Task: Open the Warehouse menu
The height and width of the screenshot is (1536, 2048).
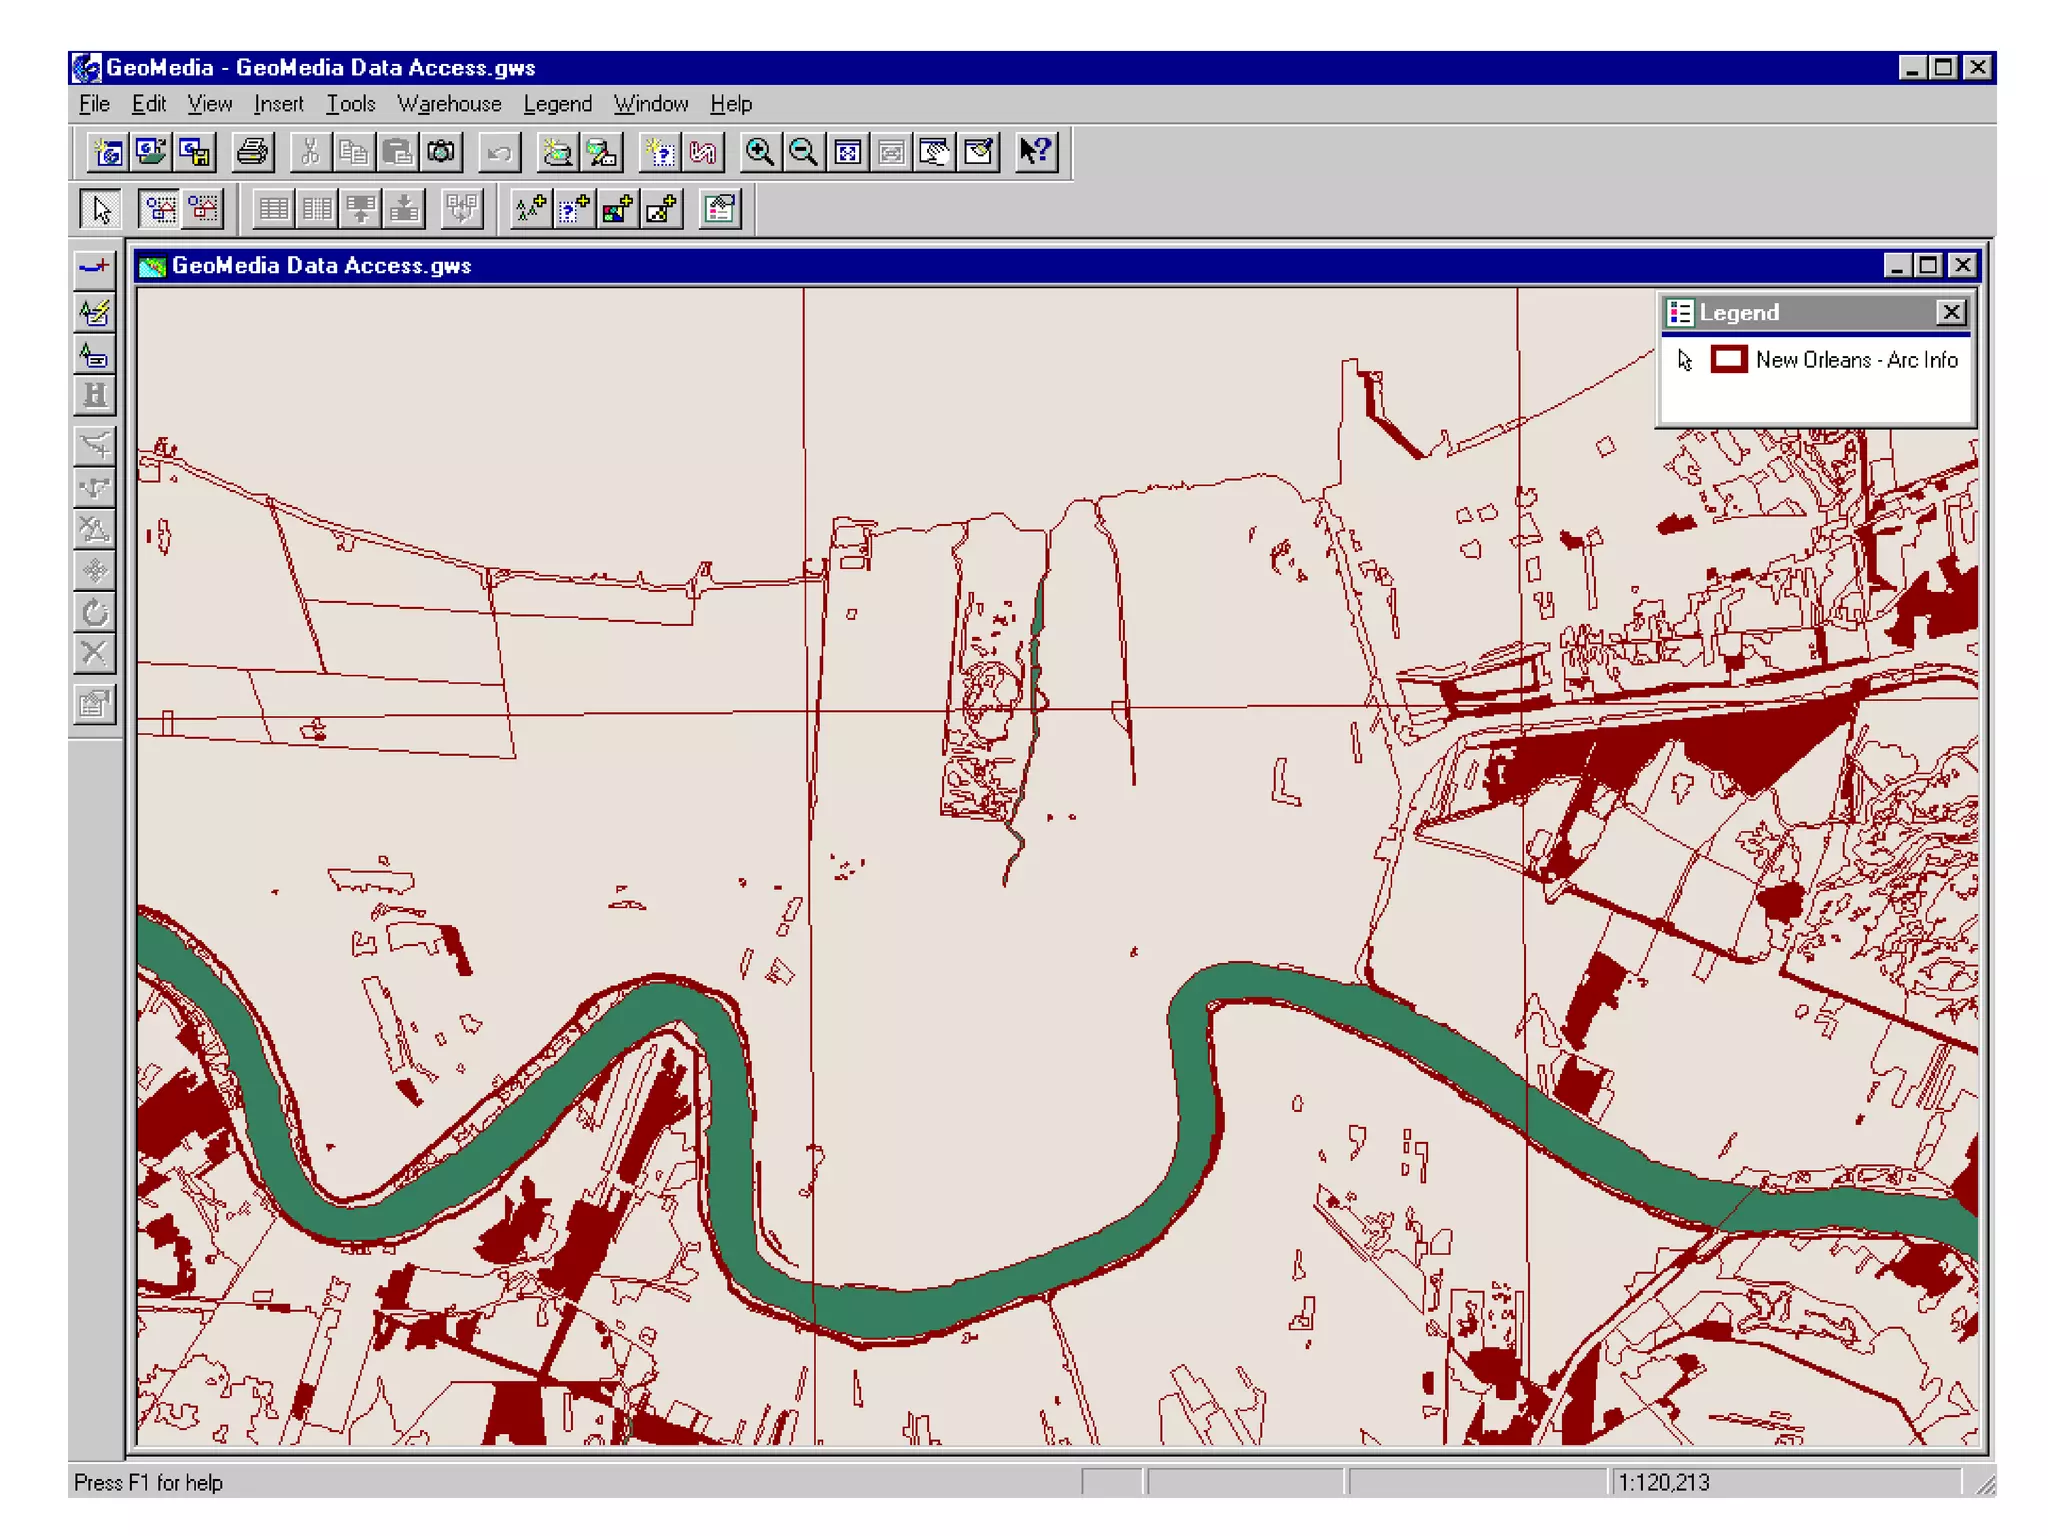Action: click(x=449, y=104)
